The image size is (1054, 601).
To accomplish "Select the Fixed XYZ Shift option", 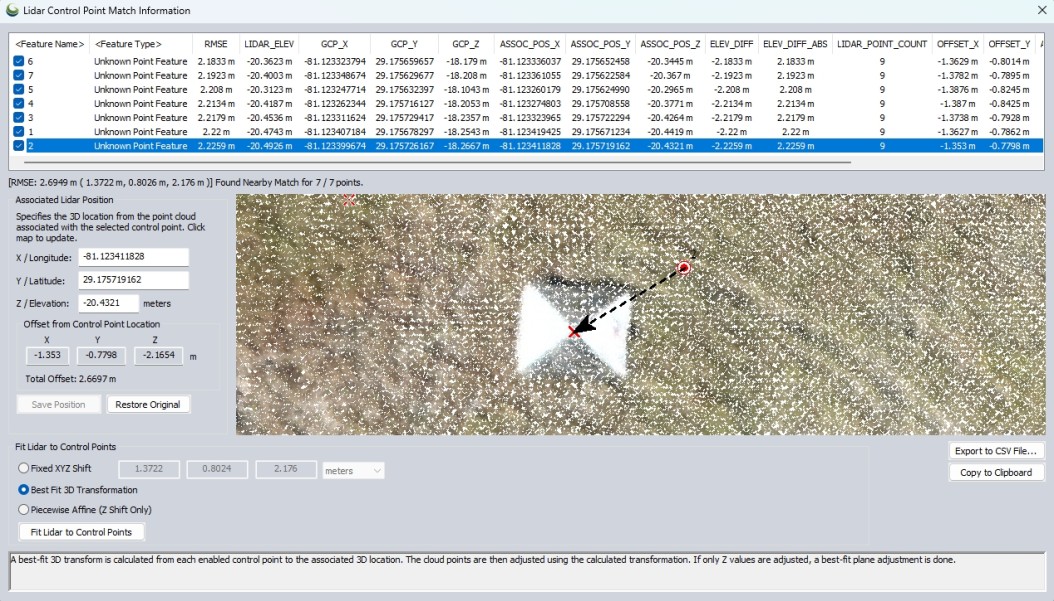I will pyautogui.click(x=24, y=469).
